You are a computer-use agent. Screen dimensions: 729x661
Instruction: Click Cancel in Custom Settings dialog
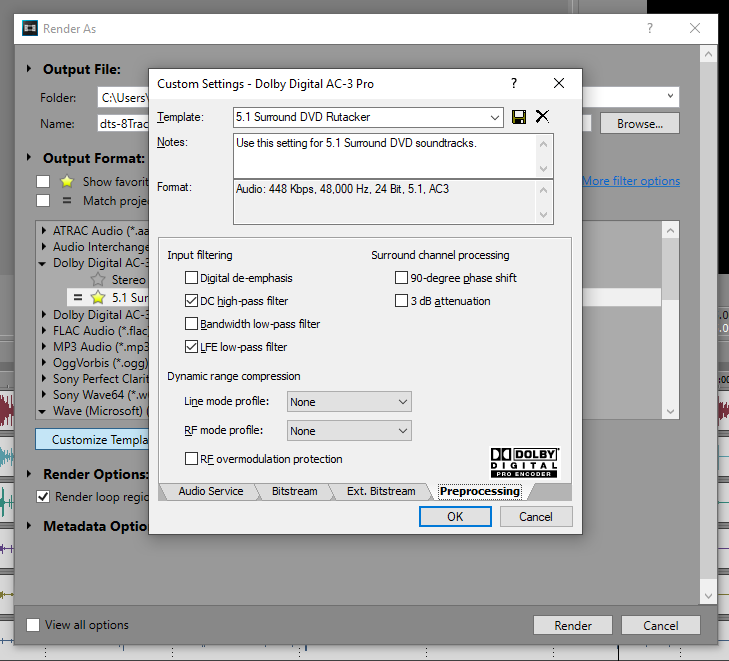536,516
